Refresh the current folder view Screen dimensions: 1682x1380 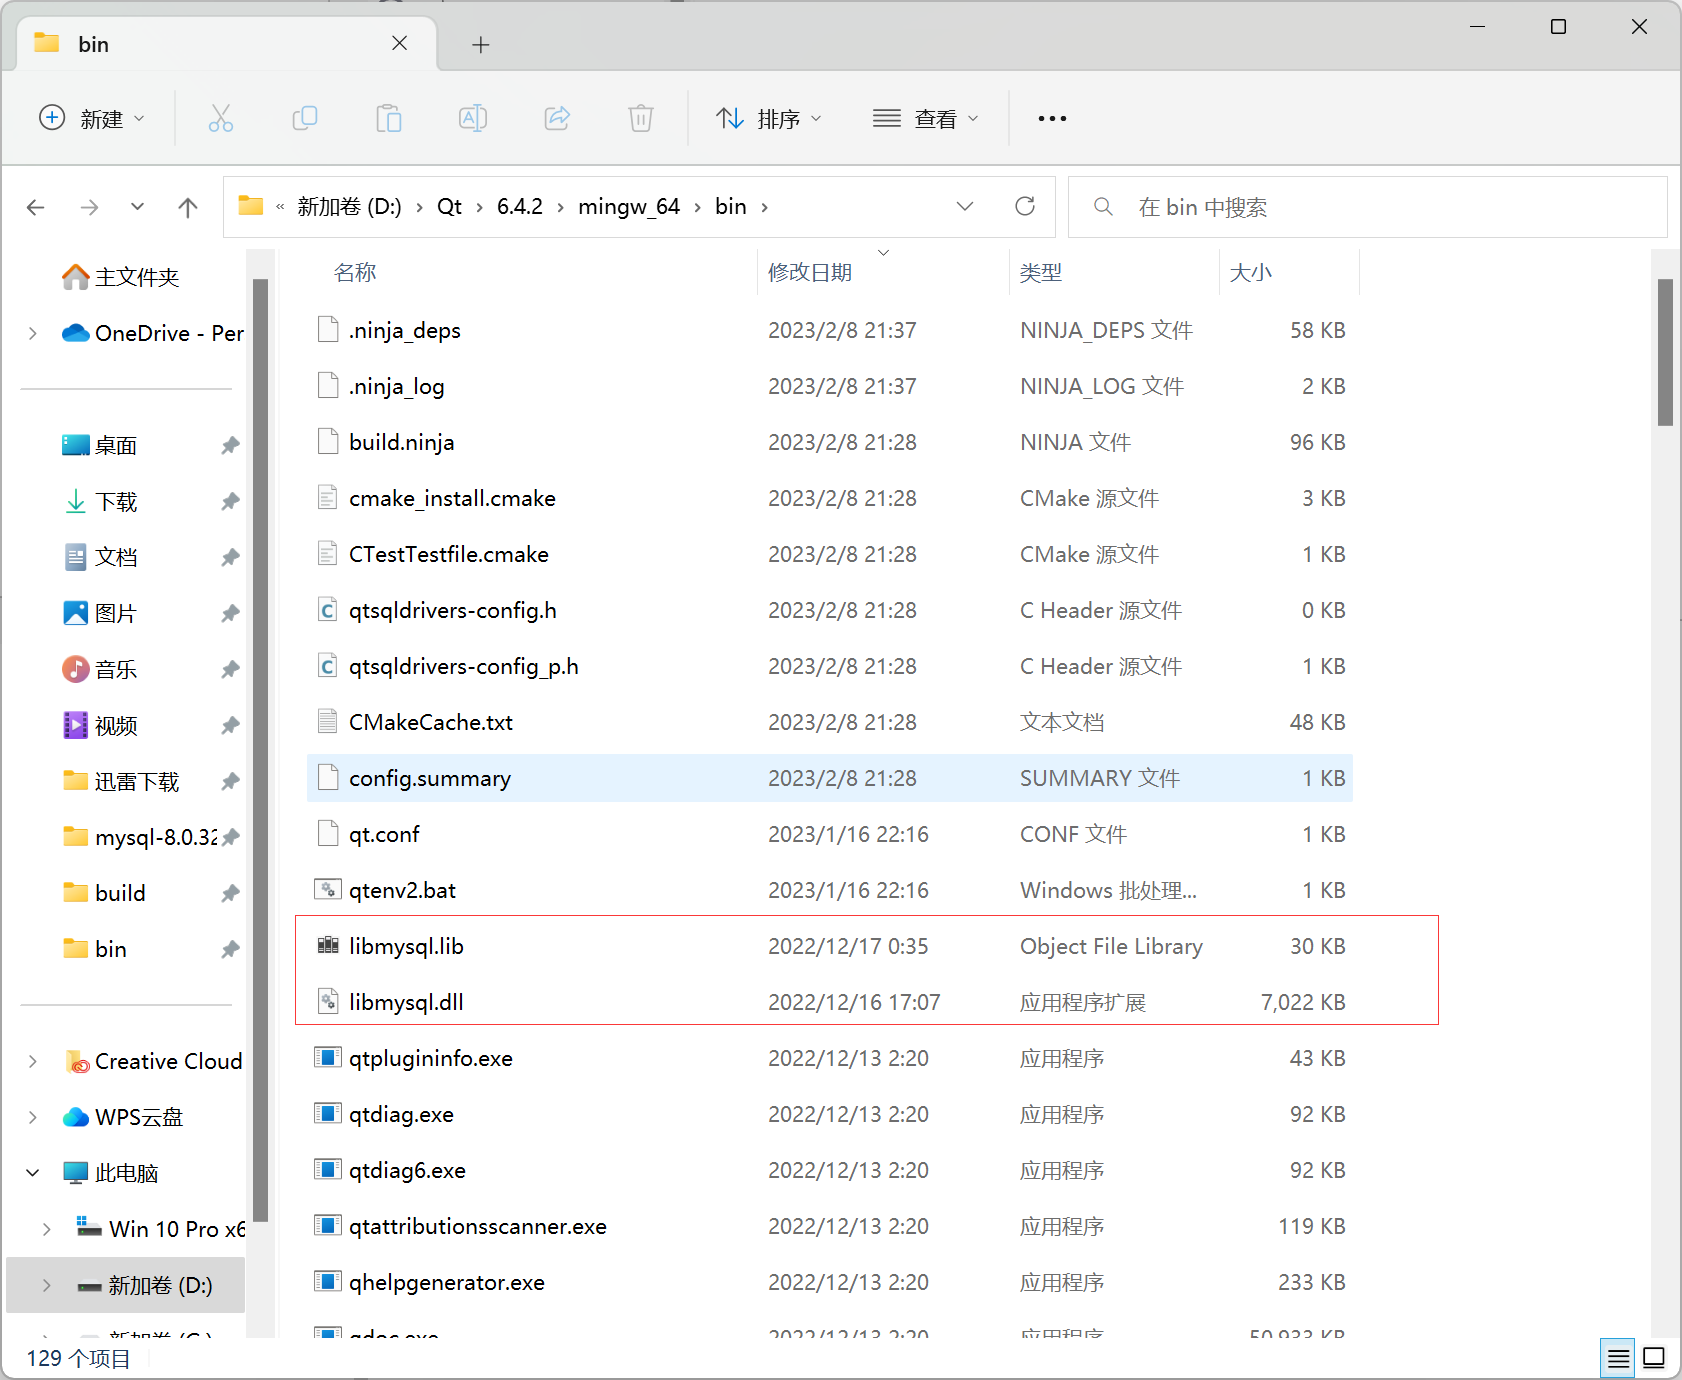pos(1025,206)
